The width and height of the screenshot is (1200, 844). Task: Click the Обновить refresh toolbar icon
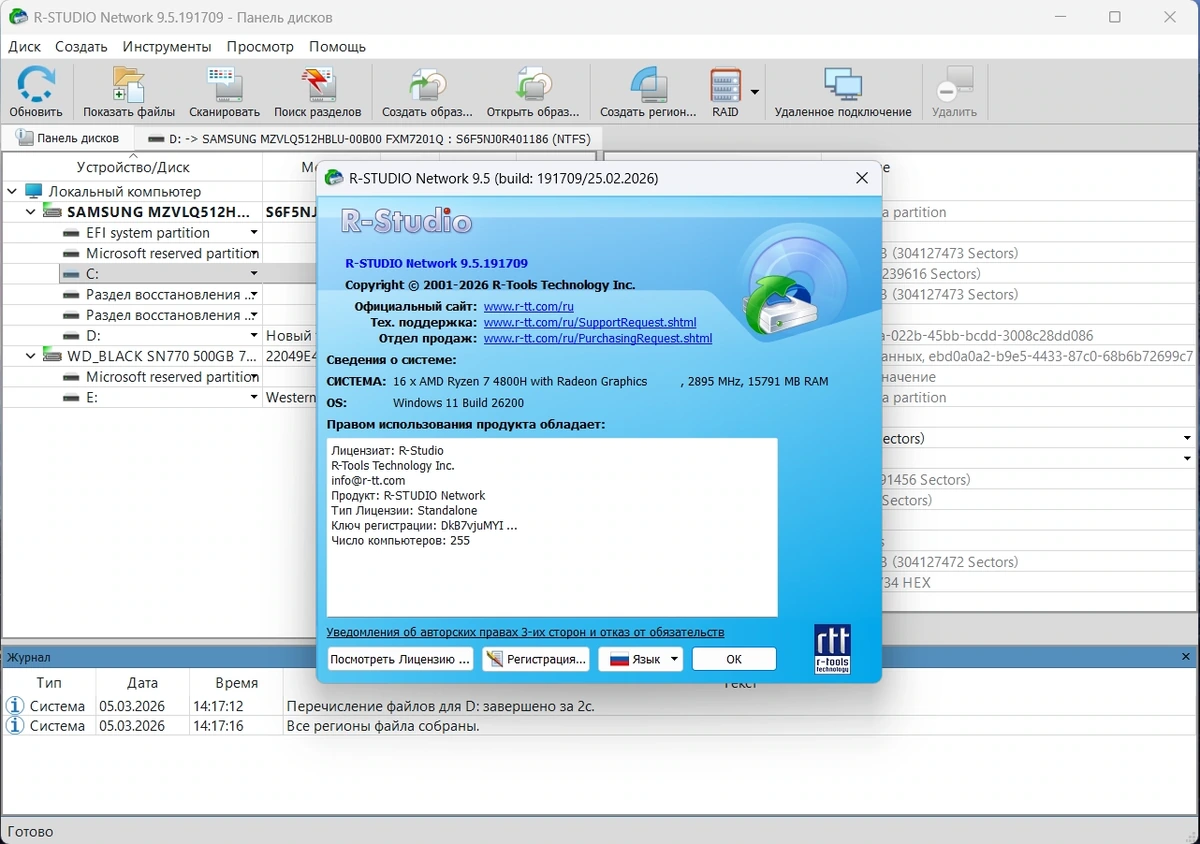(x=36, y=93)
